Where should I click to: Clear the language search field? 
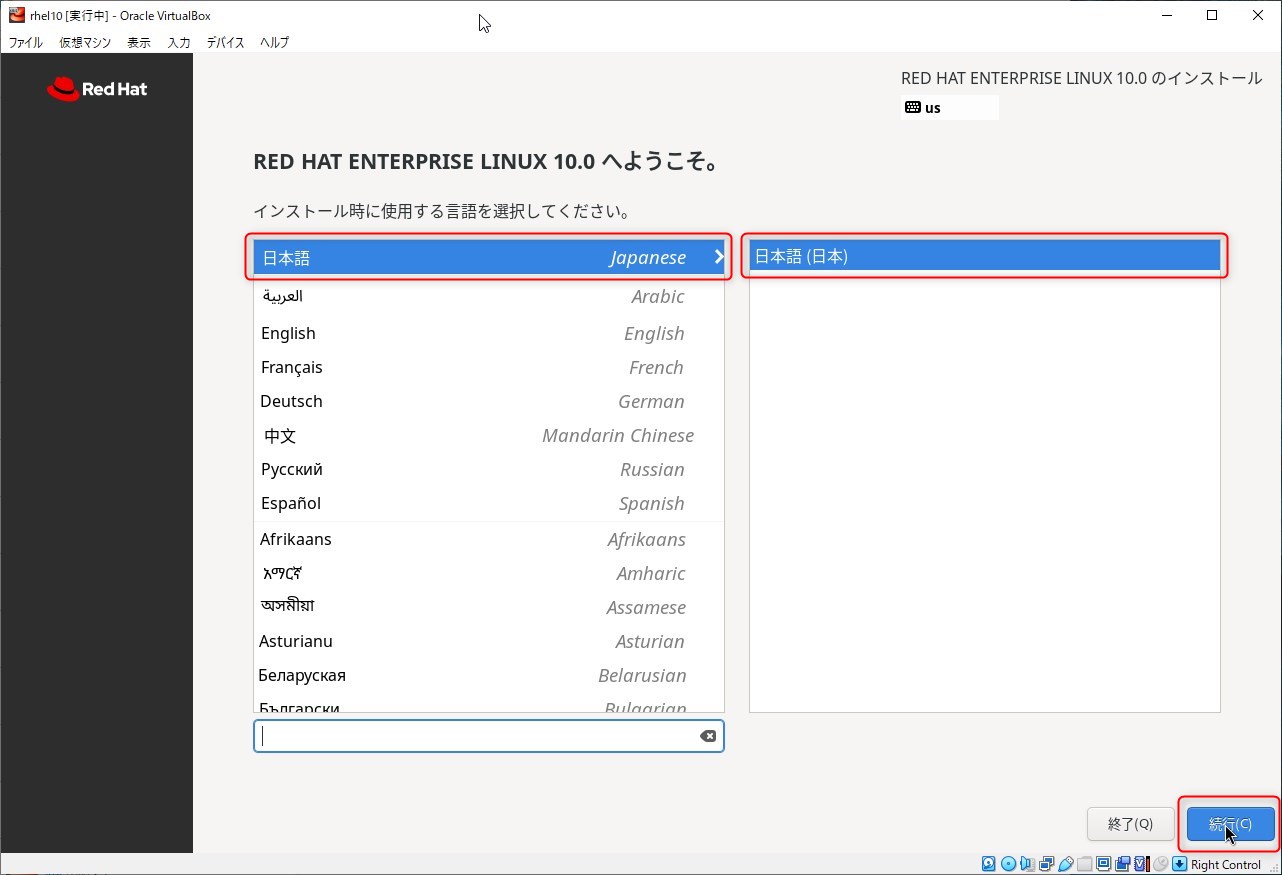coord(707,736)
